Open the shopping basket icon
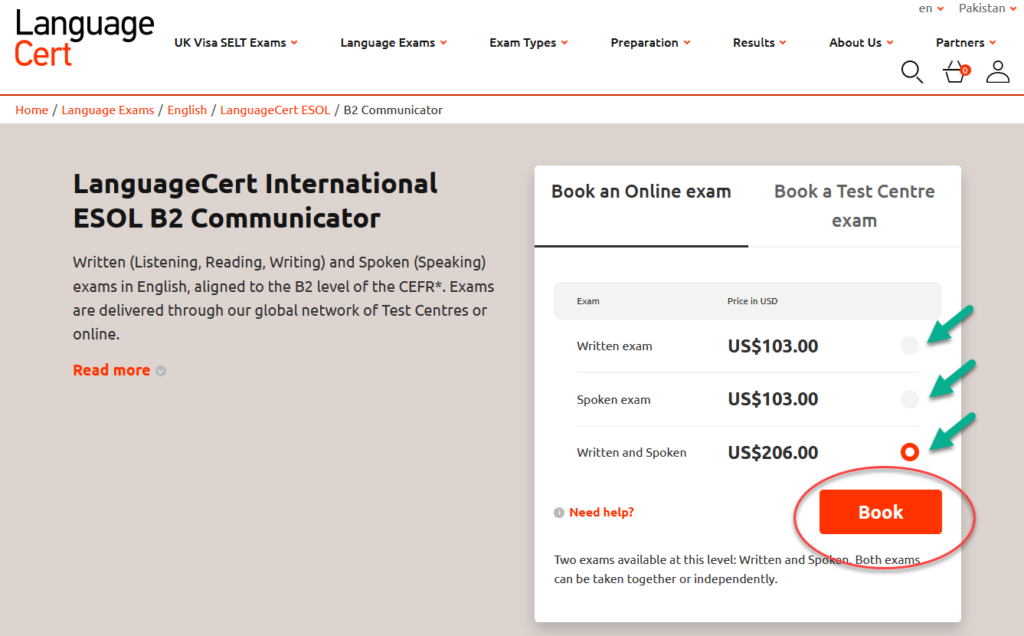 coord(955,72)
